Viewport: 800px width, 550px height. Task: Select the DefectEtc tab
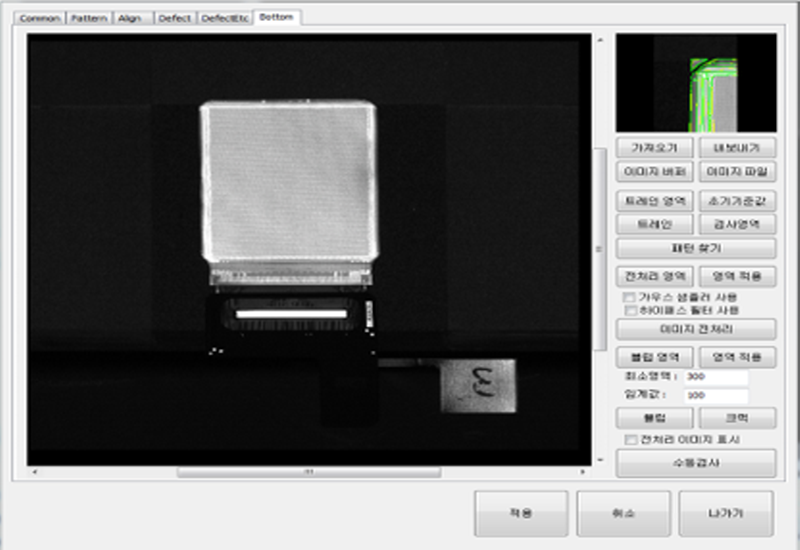click(x=226, y=18)
